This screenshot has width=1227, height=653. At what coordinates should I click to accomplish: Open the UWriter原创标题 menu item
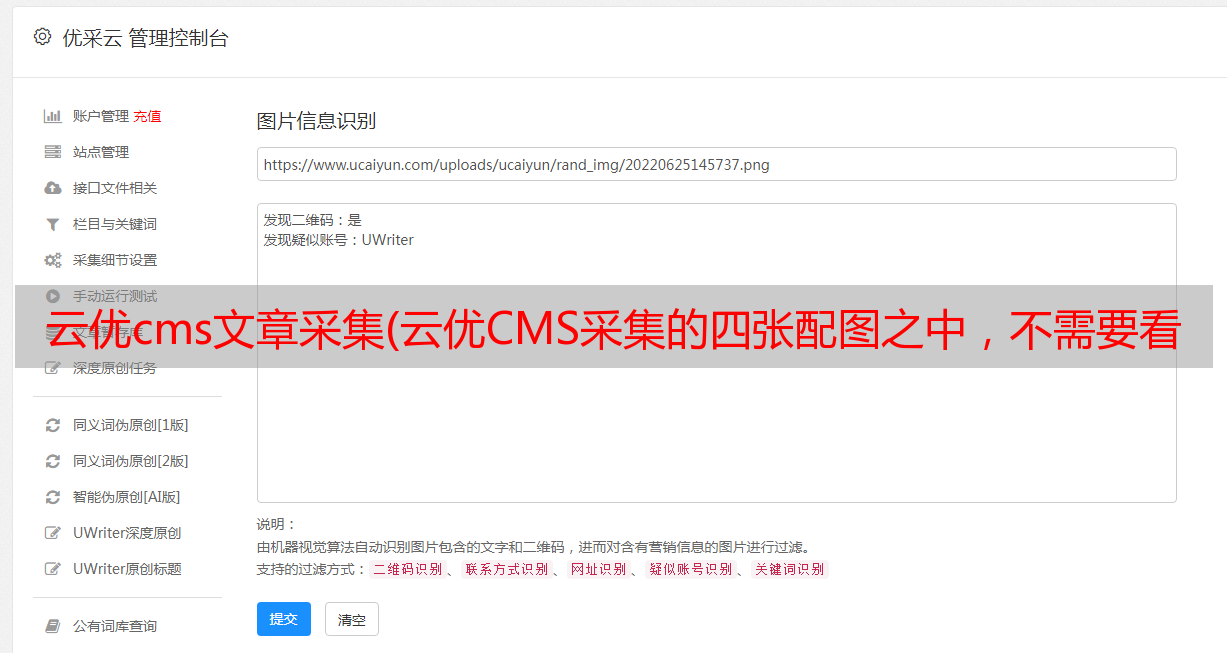[127, 569]
